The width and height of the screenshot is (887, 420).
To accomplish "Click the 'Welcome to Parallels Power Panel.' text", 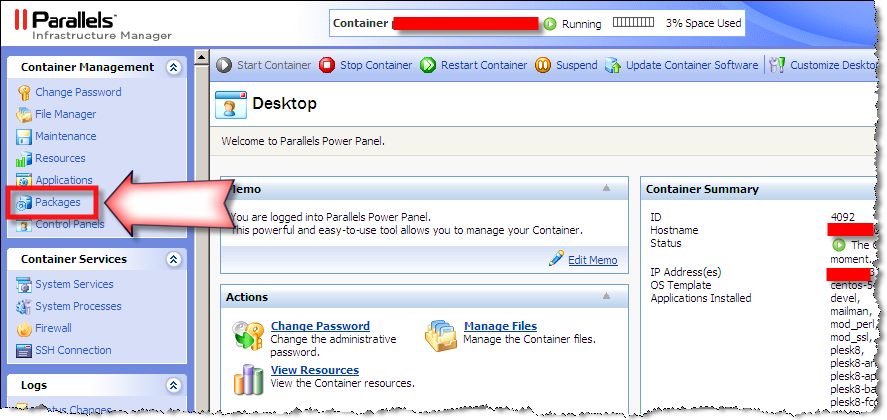I will point(303,141).
